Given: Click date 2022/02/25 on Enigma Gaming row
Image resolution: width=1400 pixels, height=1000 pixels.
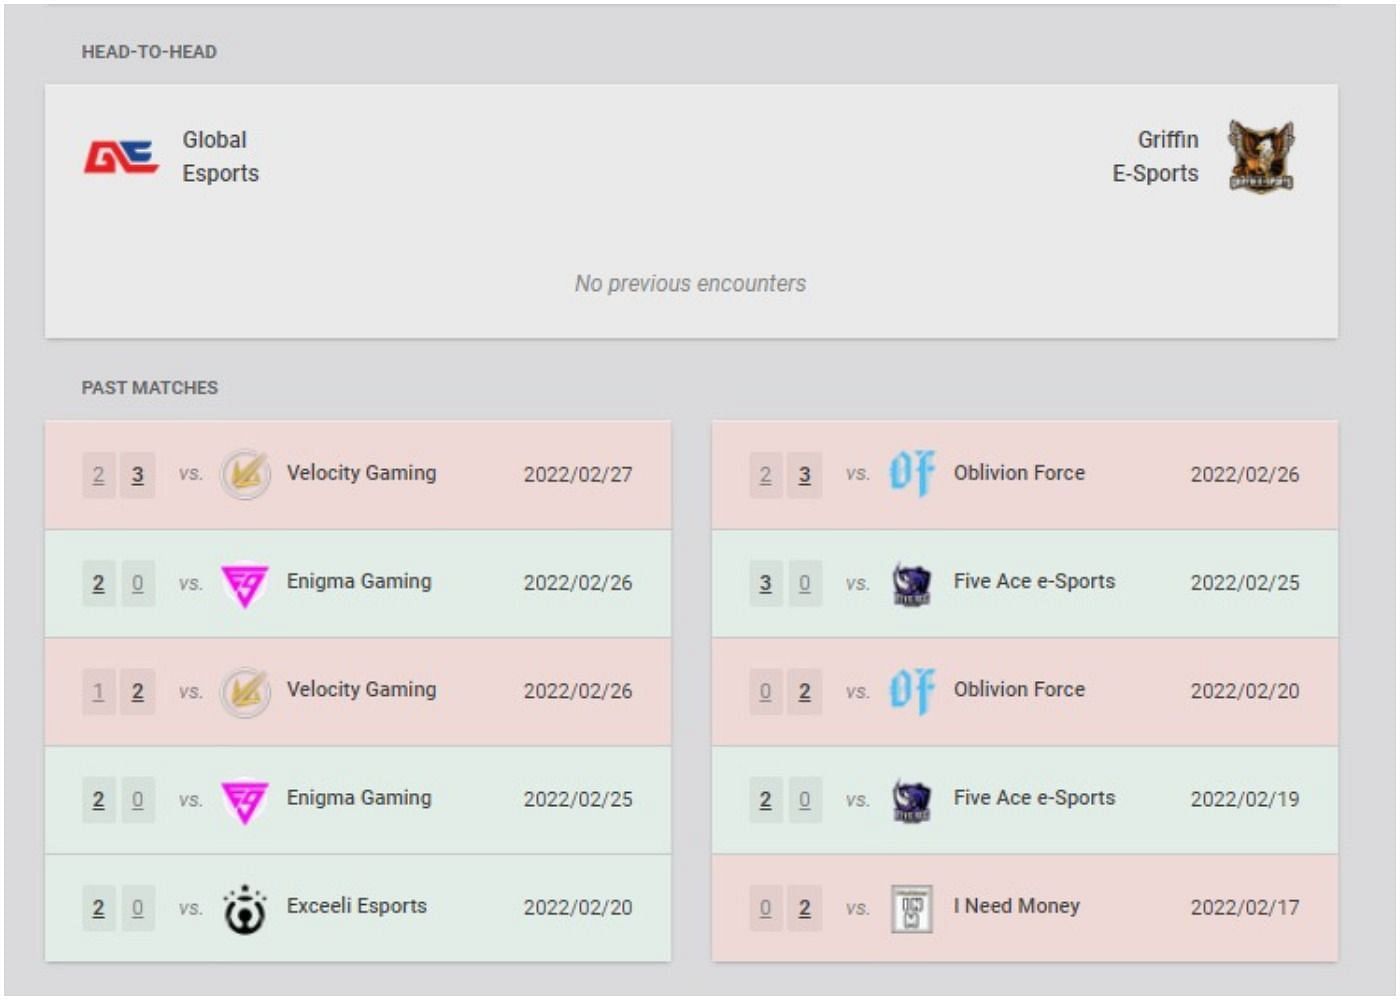Looking at the screenshot, I should [x=578, y=799].
